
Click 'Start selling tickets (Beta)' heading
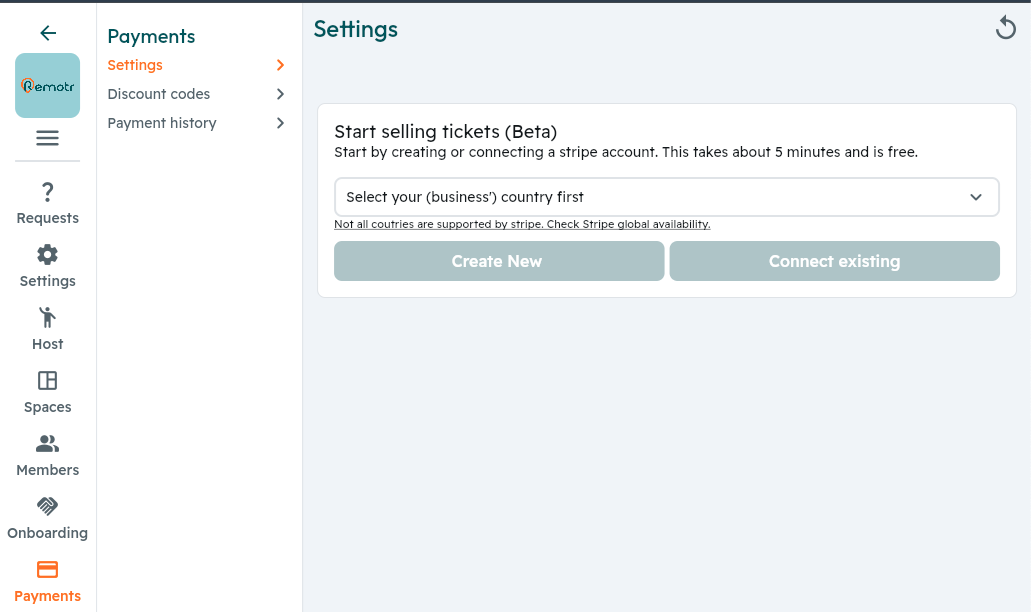[445, 131]
